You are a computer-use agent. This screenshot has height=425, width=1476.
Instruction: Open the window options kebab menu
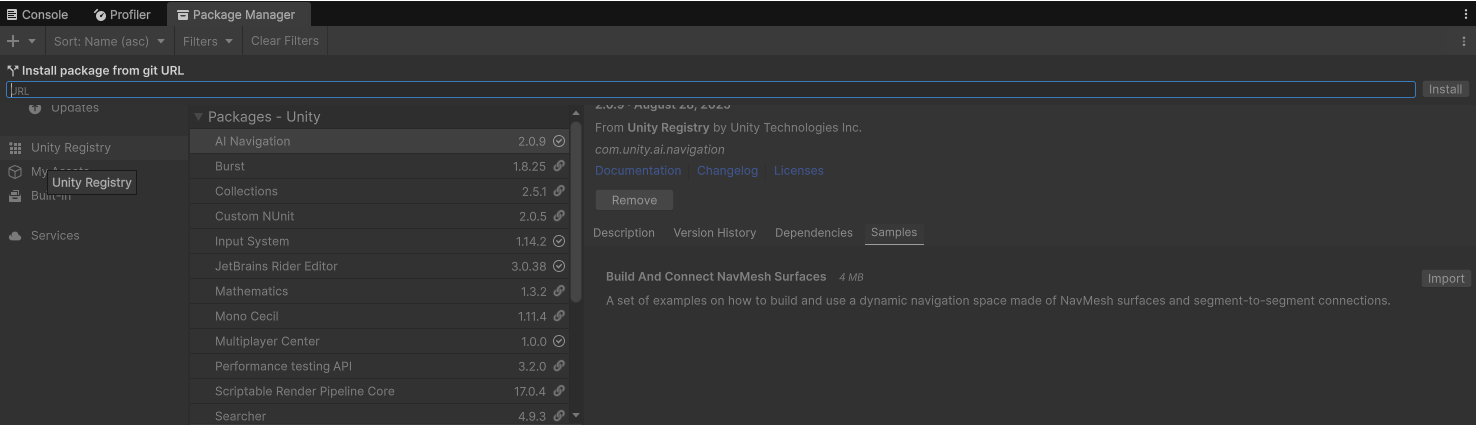[1466, 14]
